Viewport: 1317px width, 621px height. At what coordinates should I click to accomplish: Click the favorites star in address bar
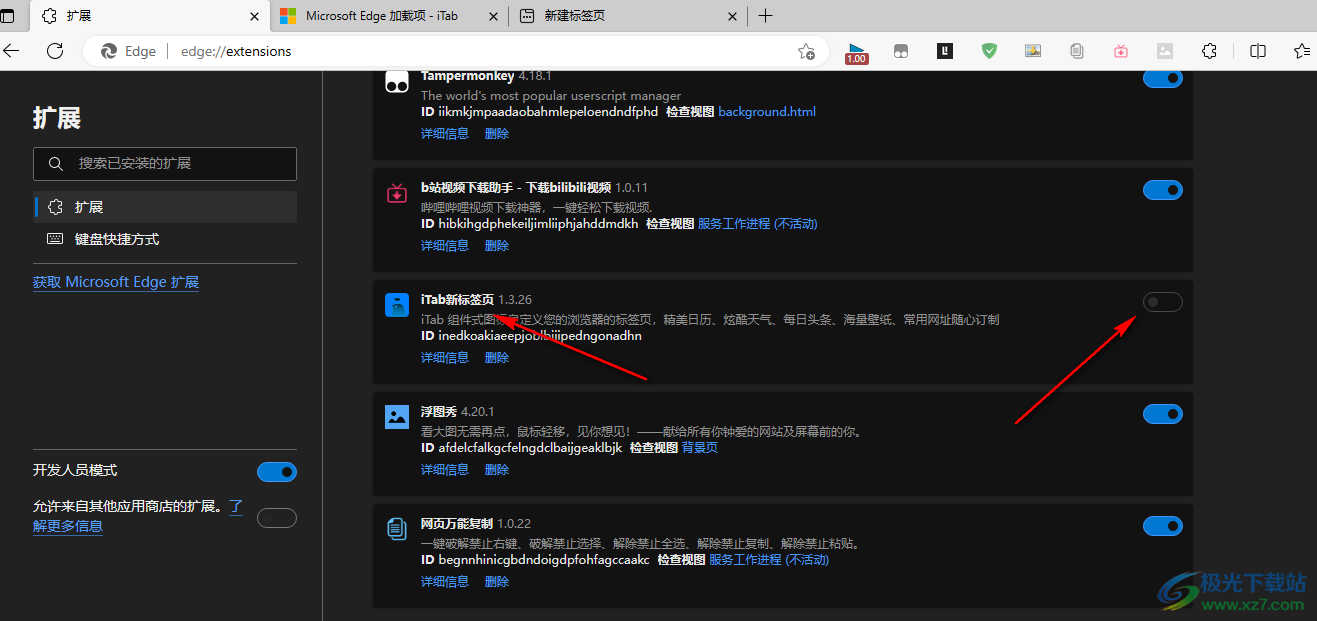point(806,51)
